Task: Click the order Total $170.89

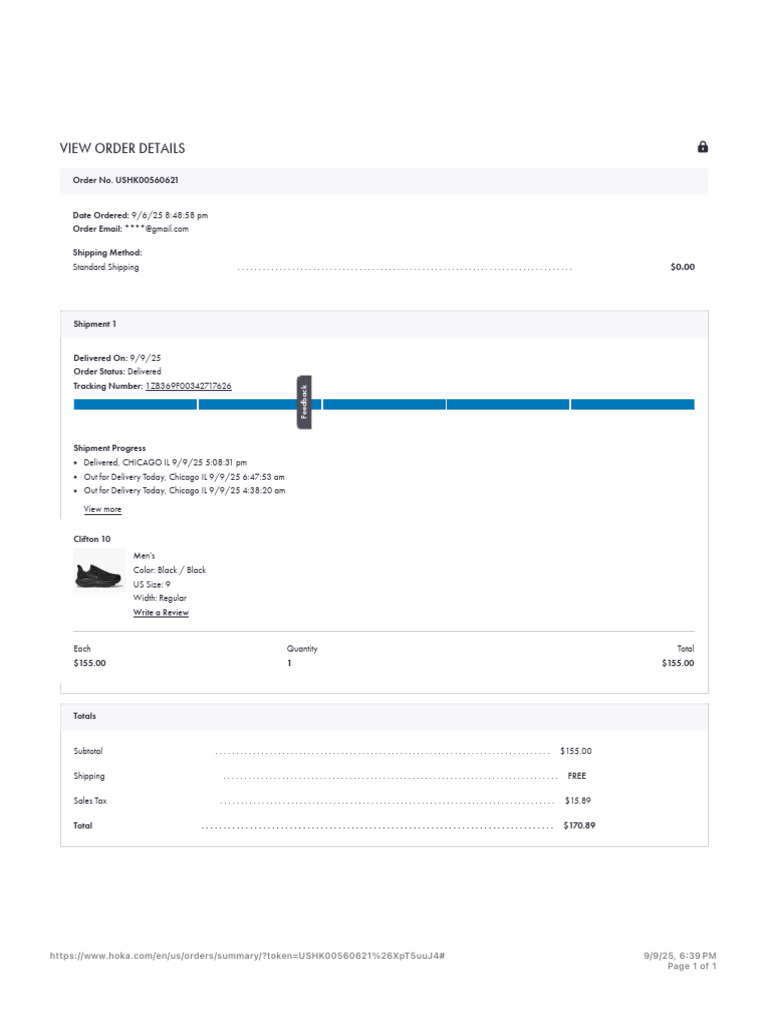Action: click(579, 825)
